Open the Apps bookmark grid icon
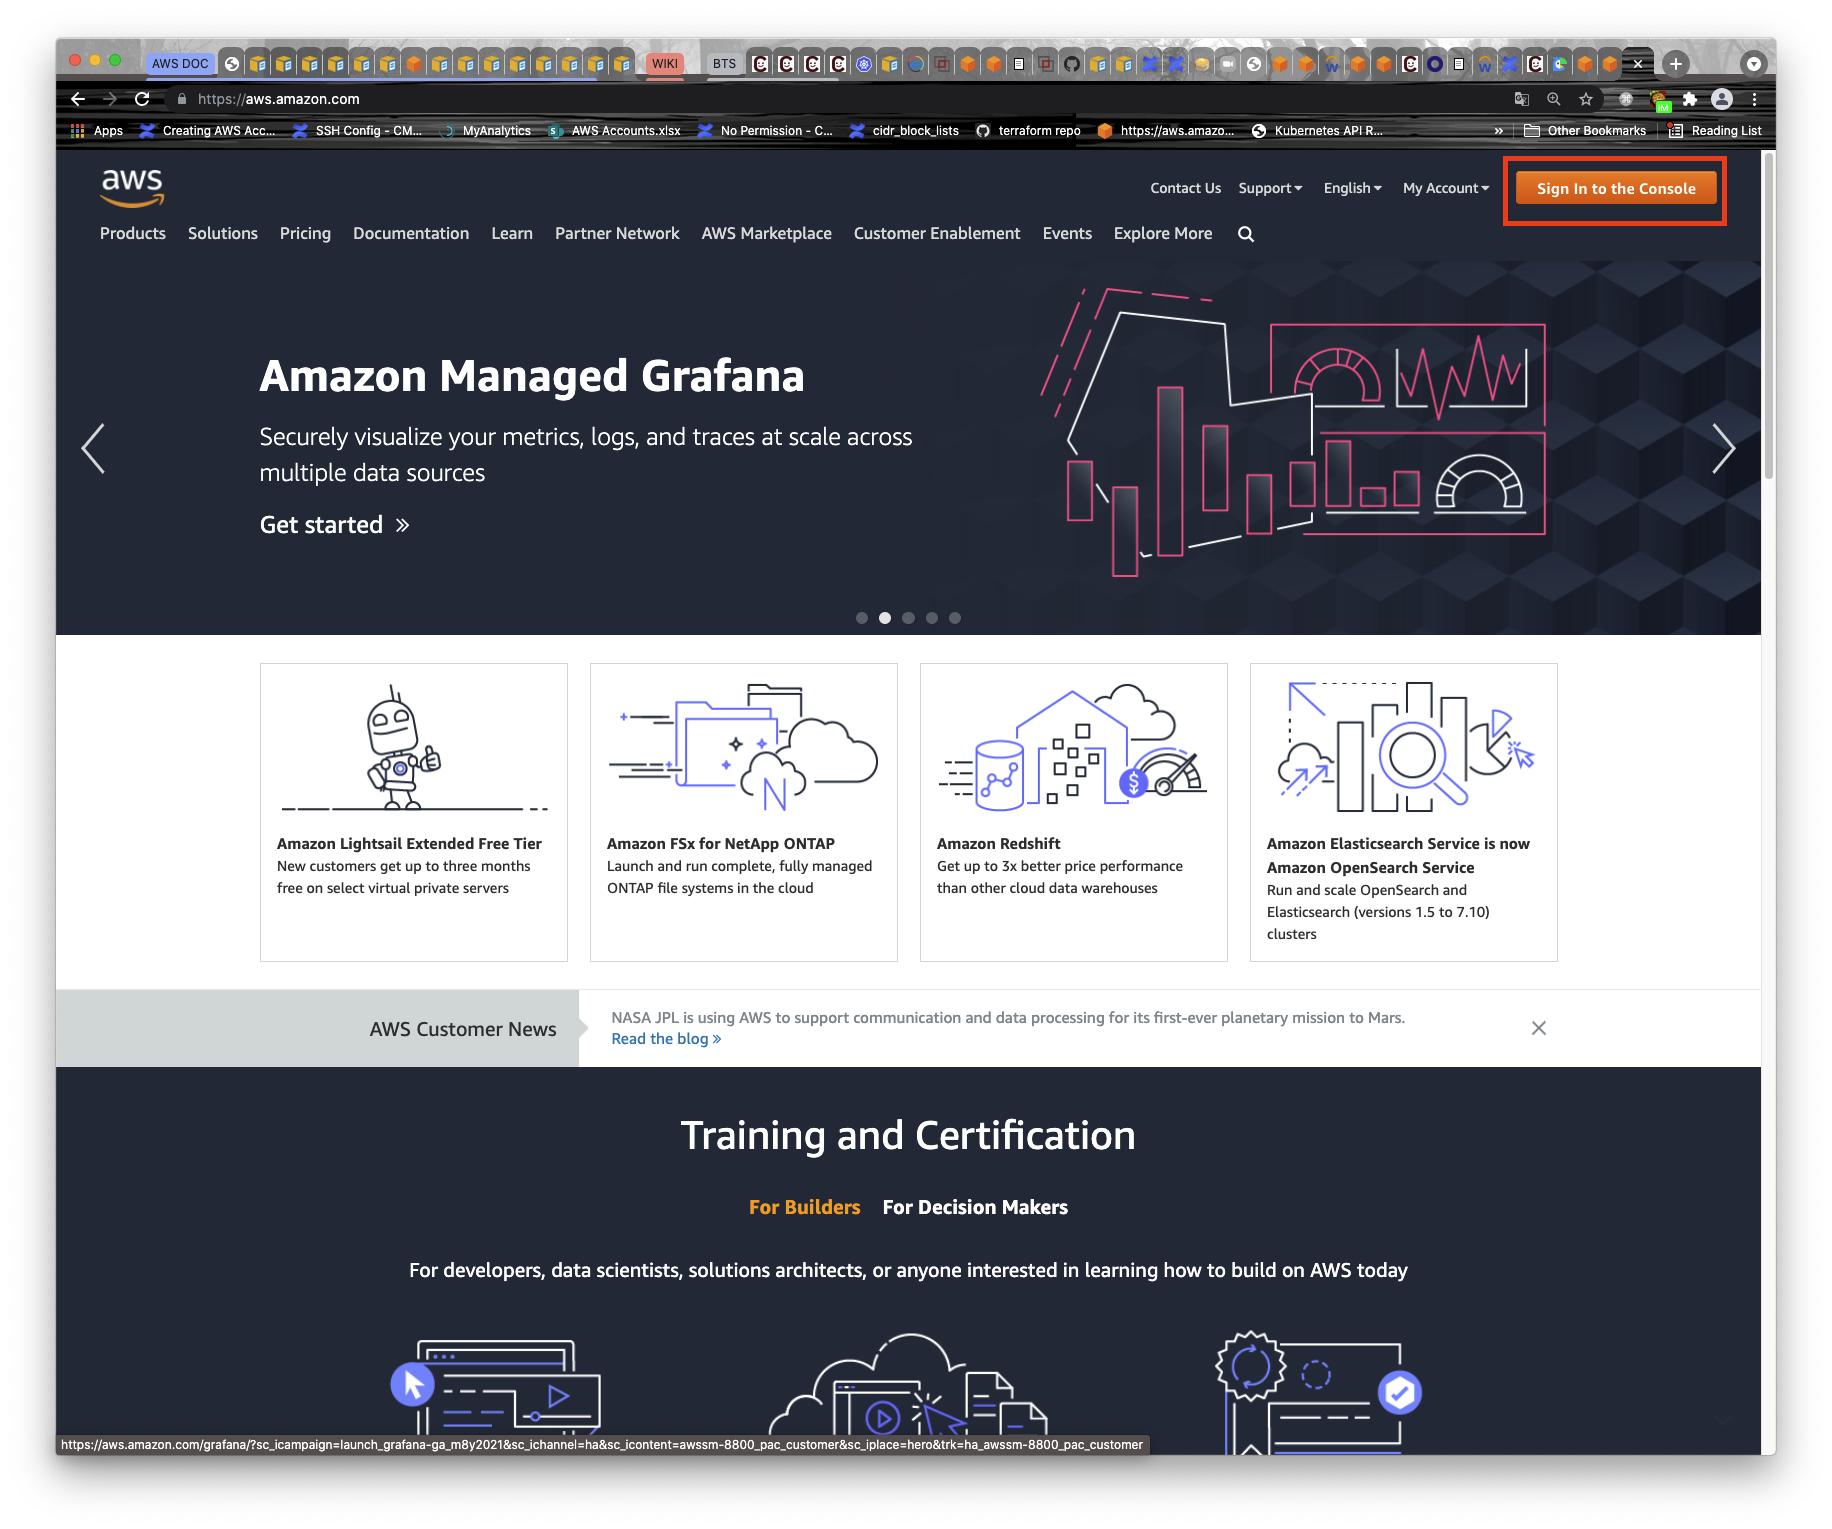The height and width of the screenshot is (1529, 1832). point(78,131)
